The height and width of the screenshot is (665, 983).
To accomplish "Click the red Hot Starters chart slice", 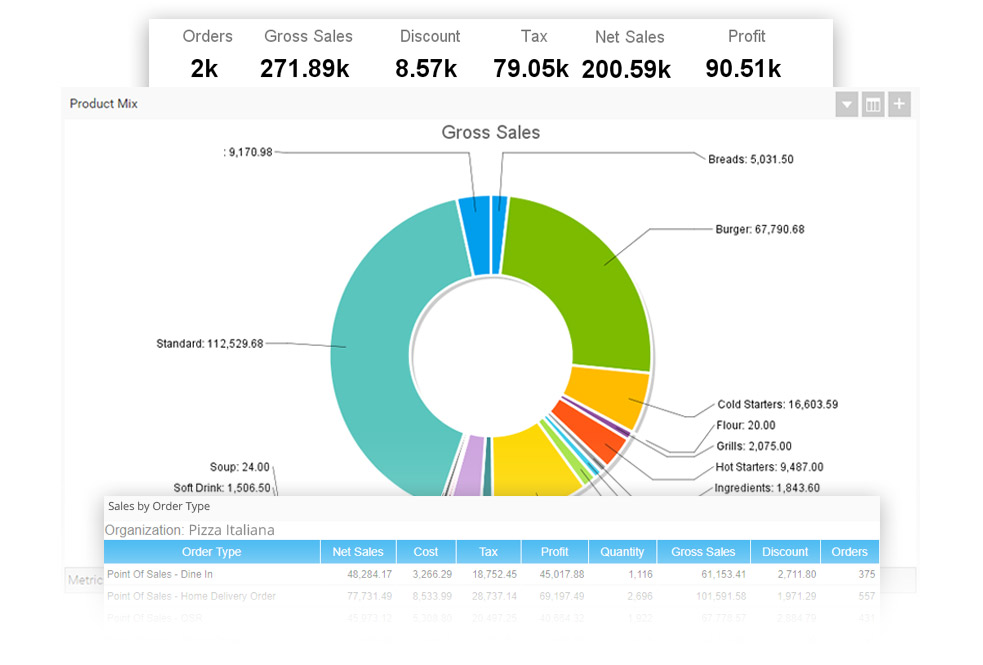I will pos(591,434).
